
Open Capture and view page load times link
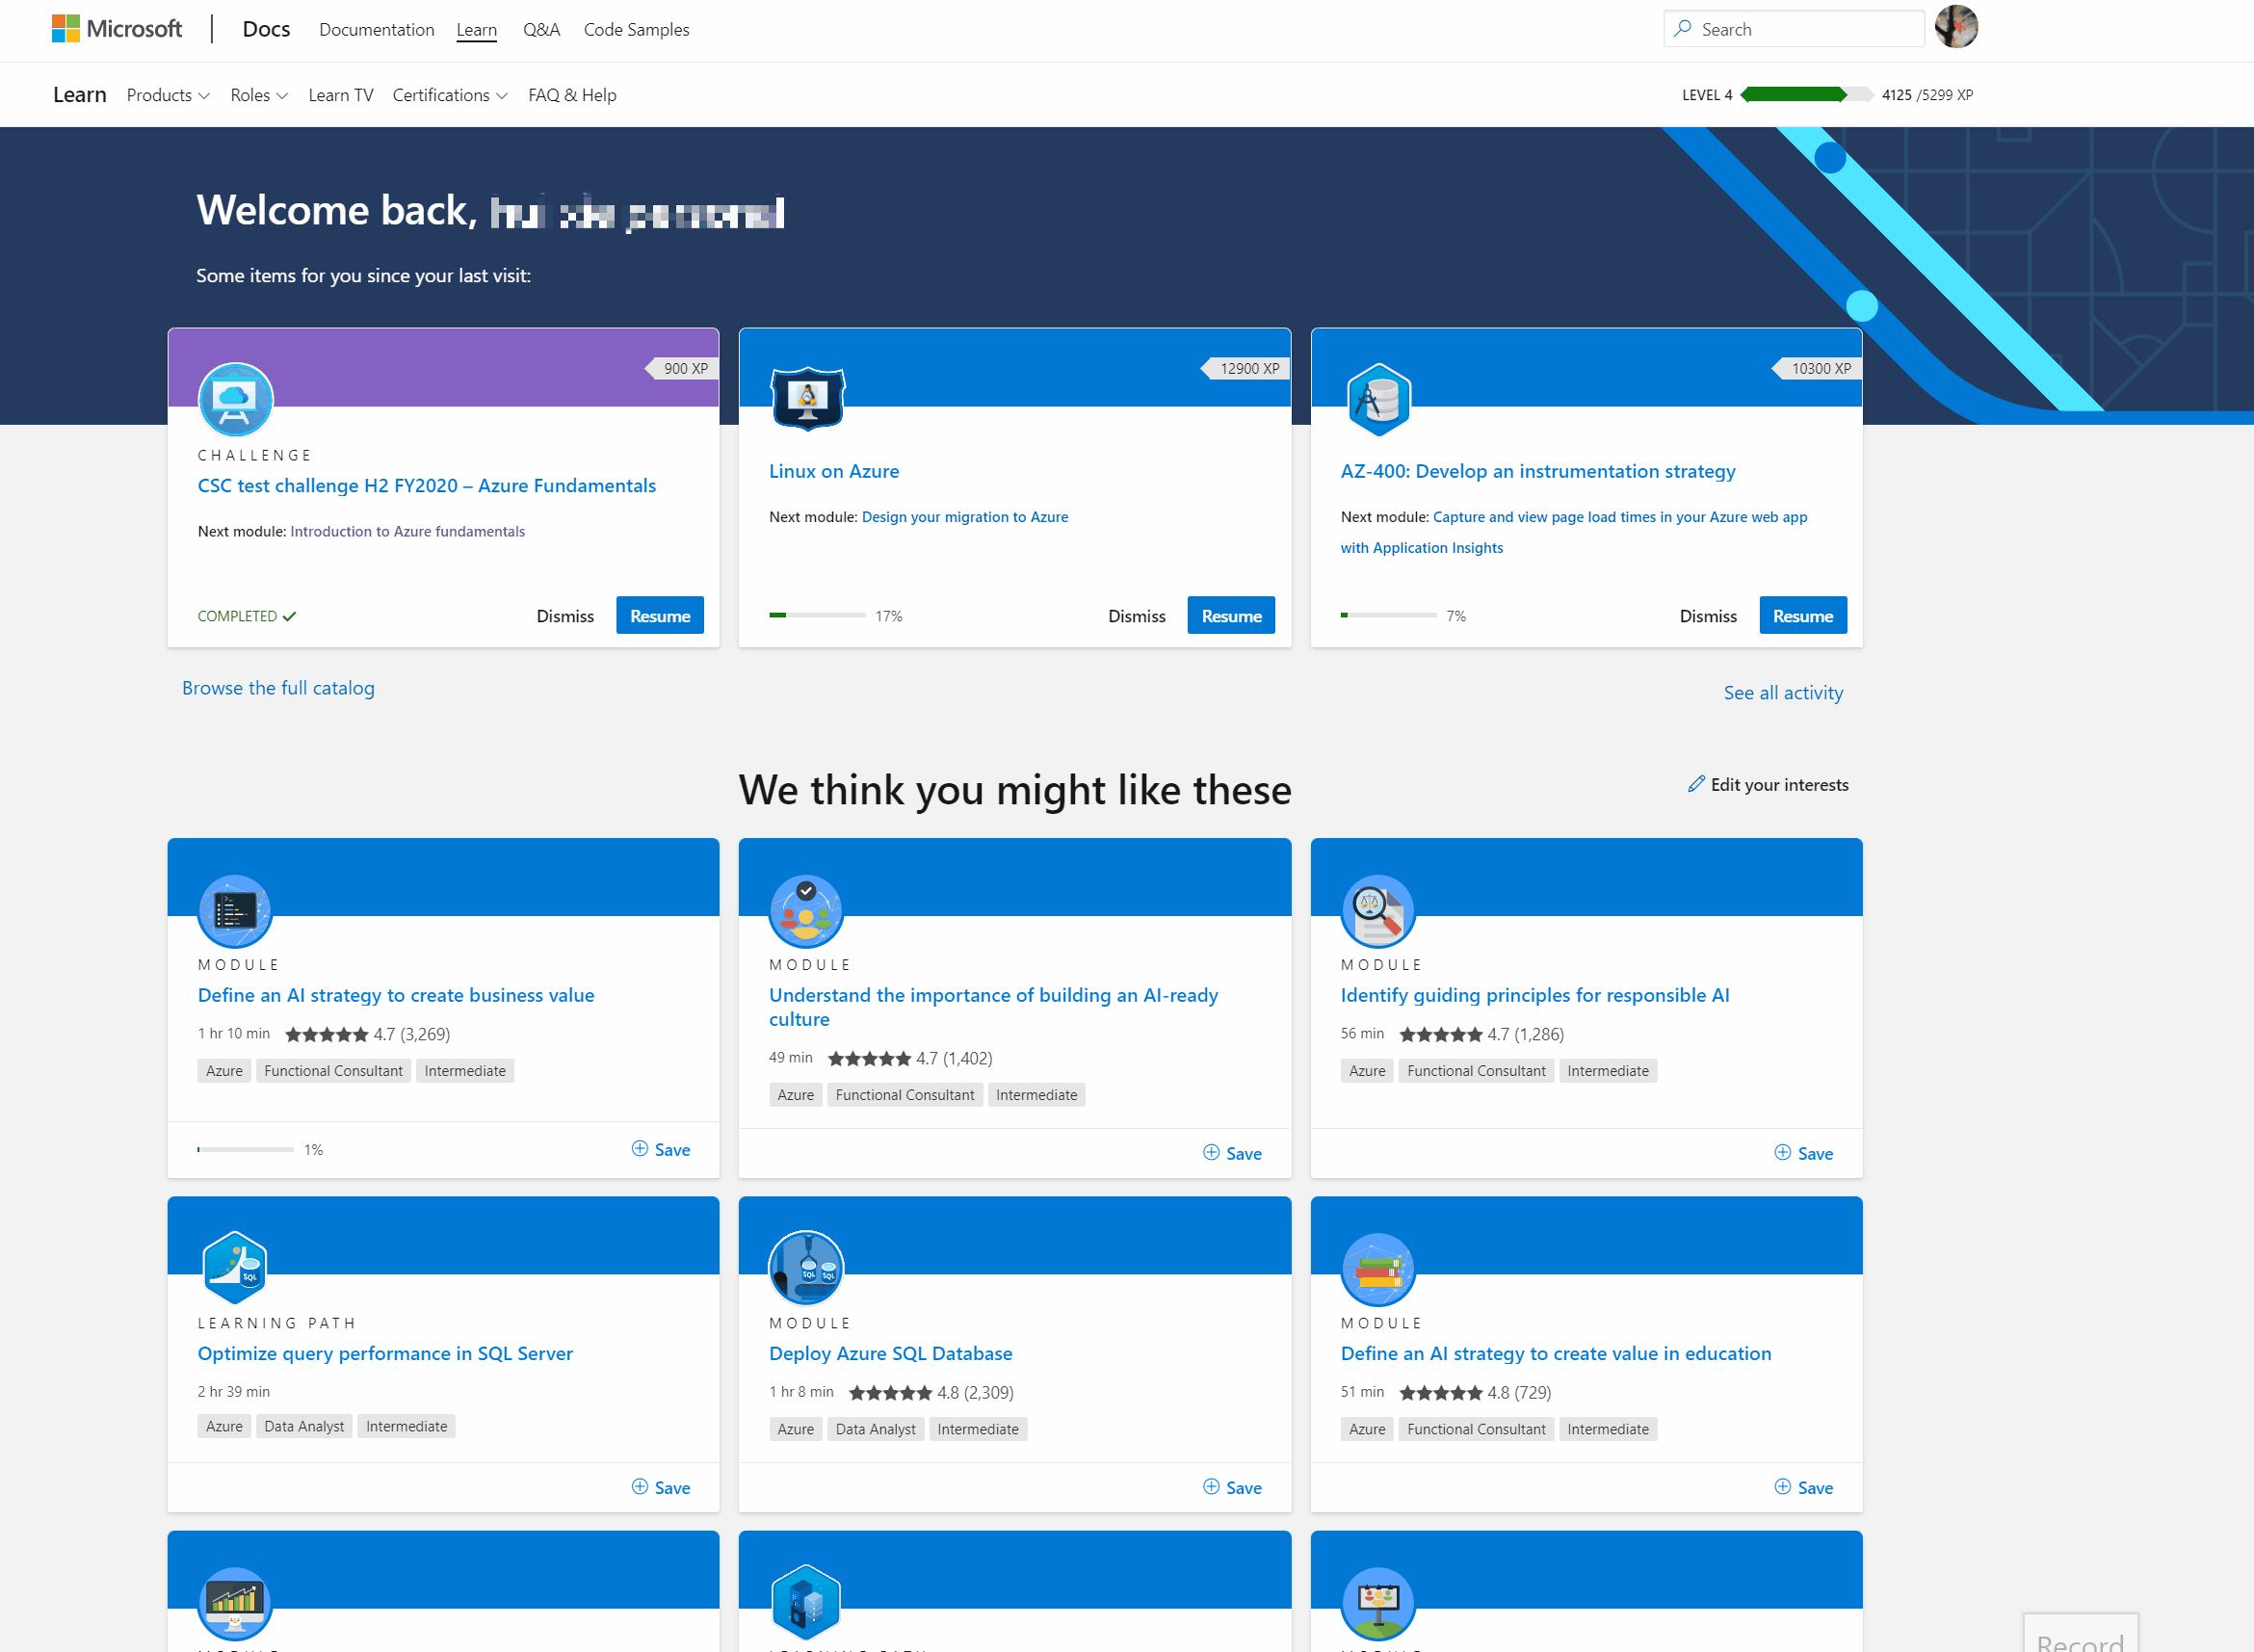[1574, 532]
